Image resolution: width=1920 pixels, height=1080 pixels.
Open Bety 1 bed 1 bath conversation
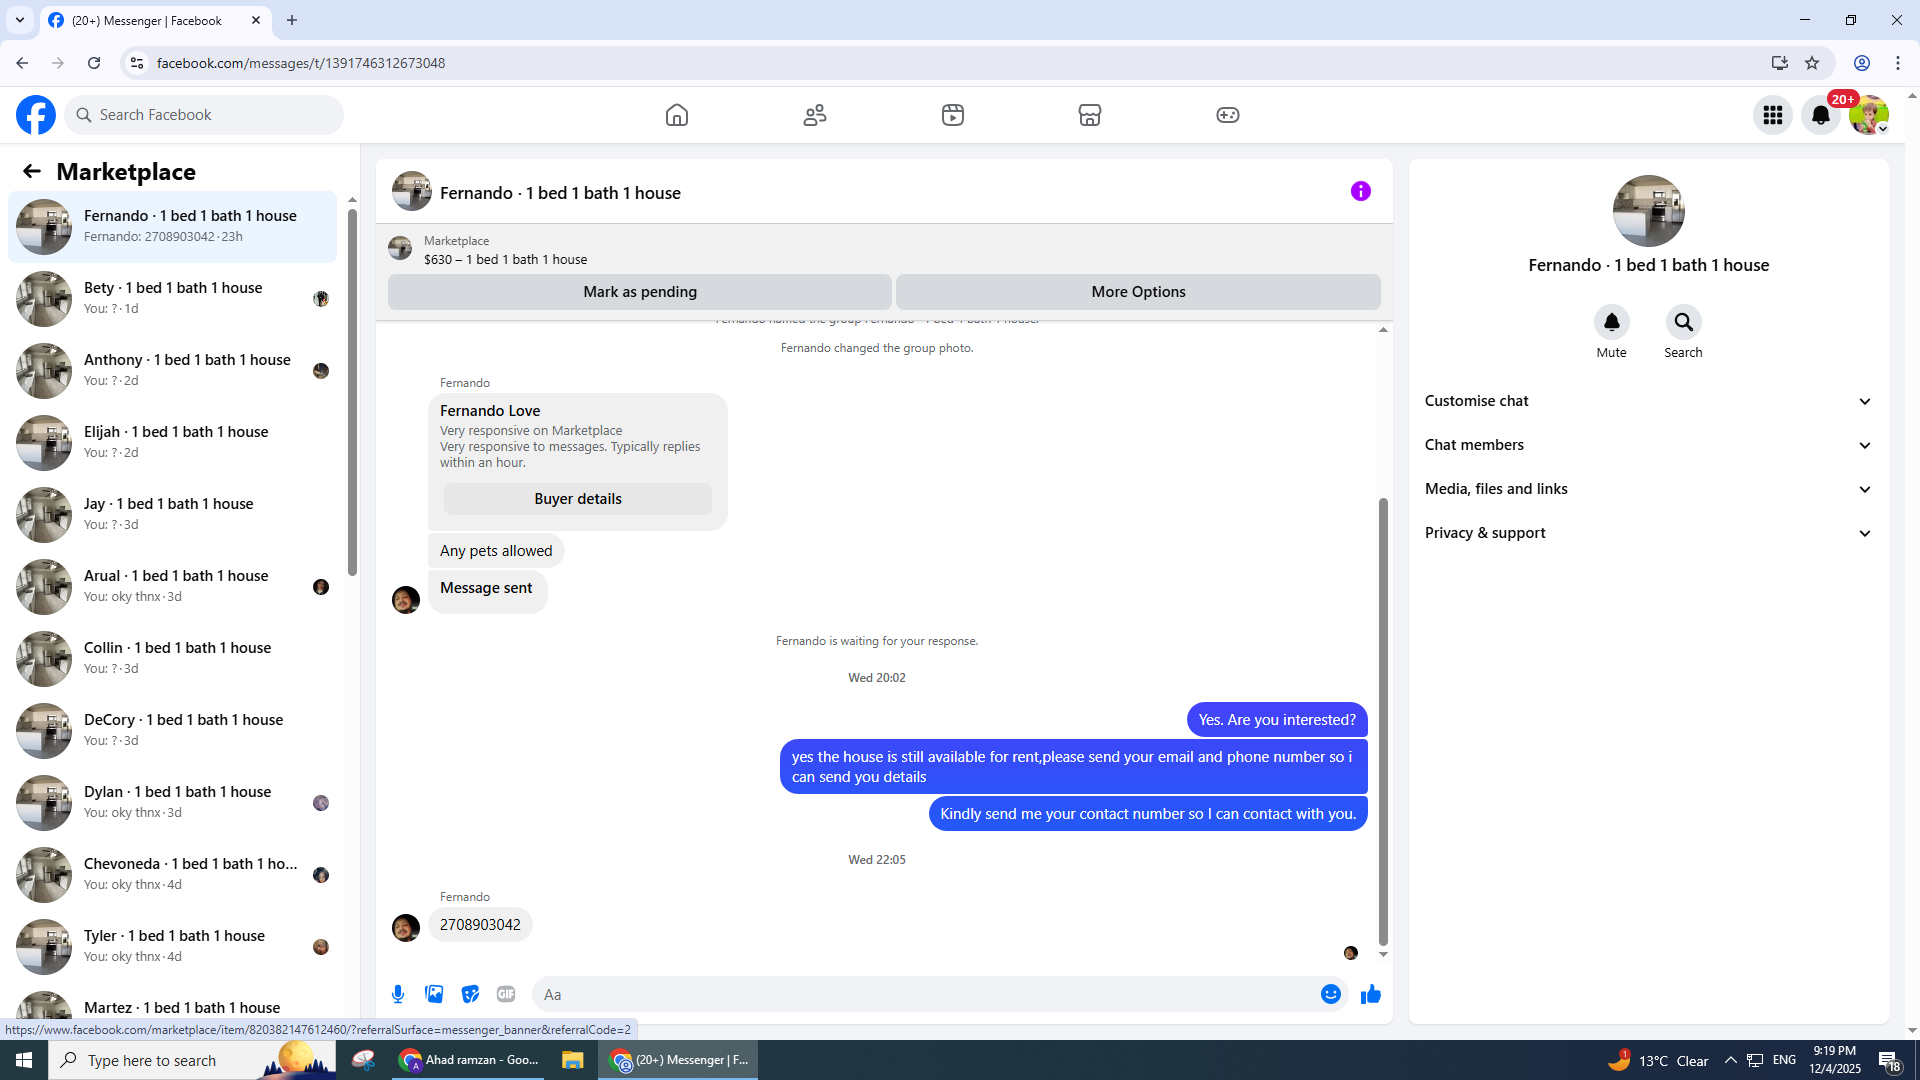pos(173,298)
